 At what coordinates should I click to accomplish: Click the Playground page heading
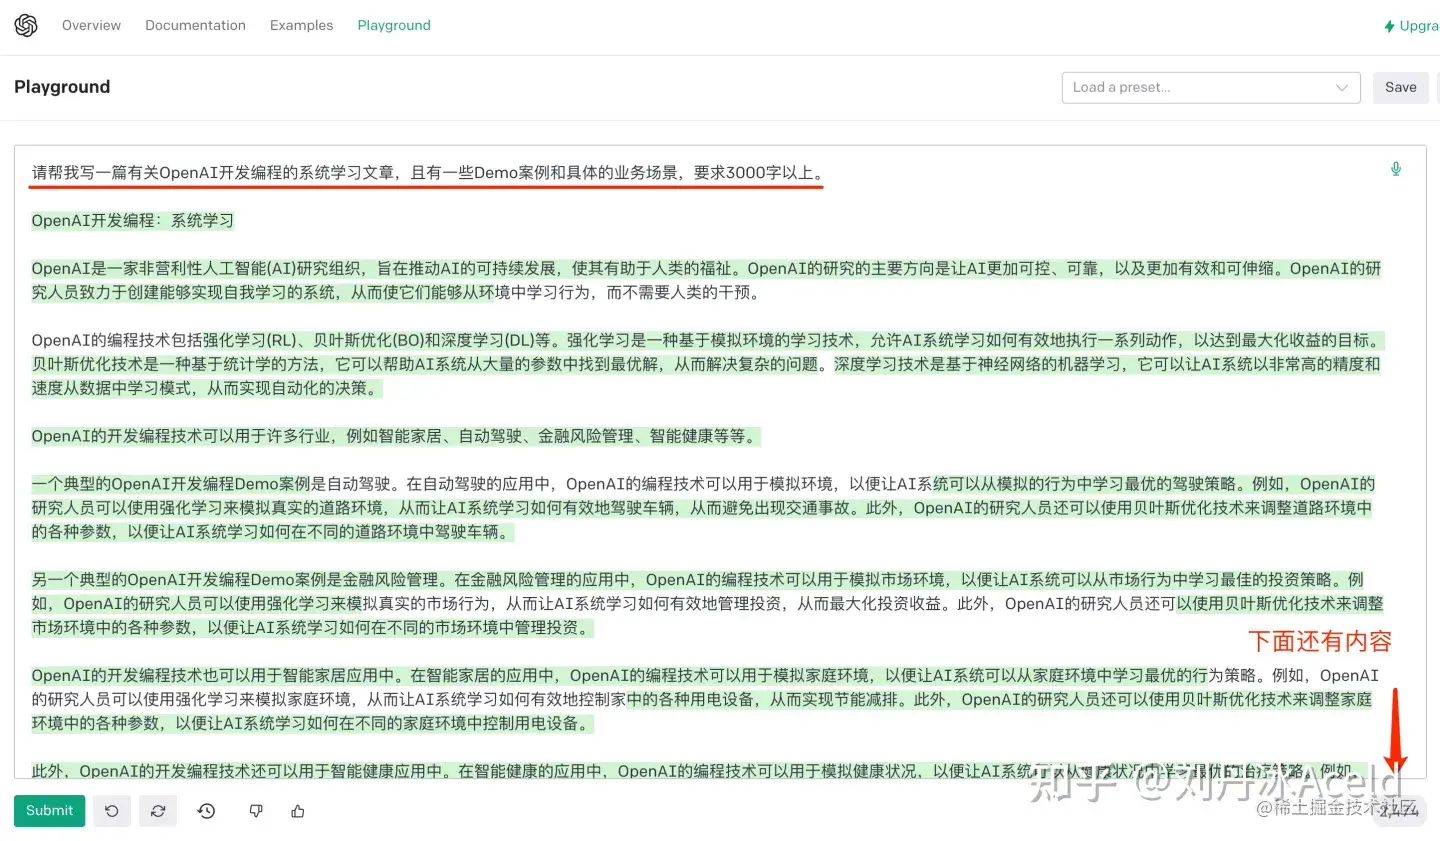(x=62, y=87)
